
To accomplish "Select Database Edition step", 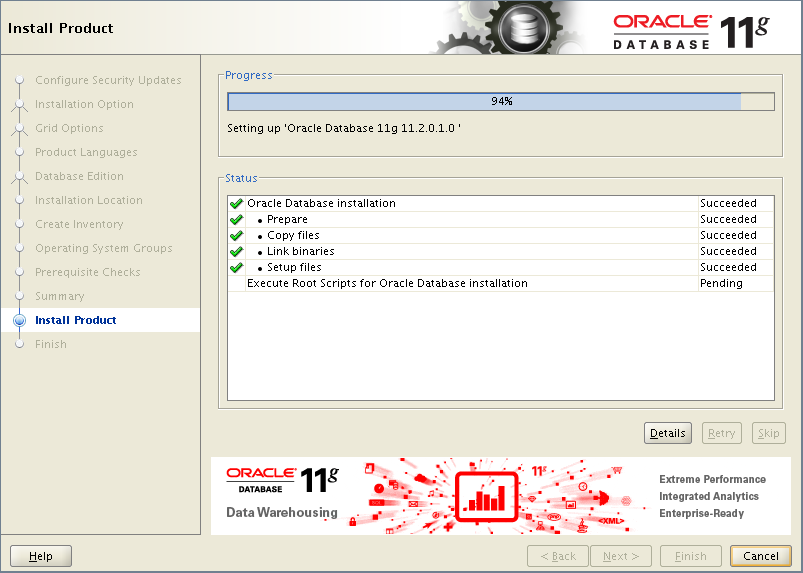I will 79,176.
